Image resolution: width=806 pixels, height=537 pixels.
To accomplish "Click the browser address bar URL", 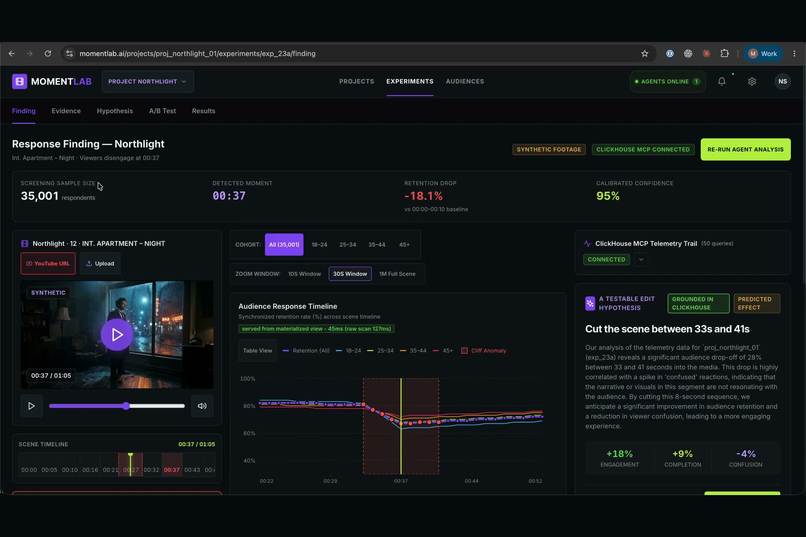I will (197, 53).
